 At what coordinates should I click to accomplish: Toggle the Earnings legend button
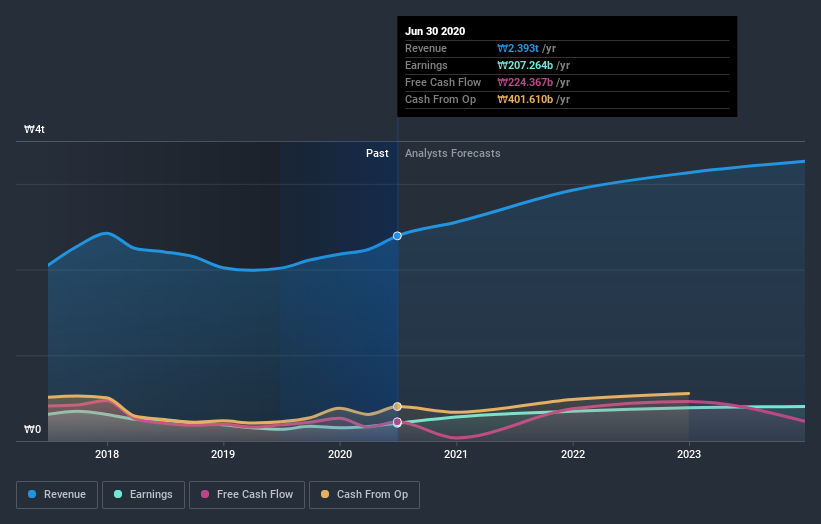[143, 495]
